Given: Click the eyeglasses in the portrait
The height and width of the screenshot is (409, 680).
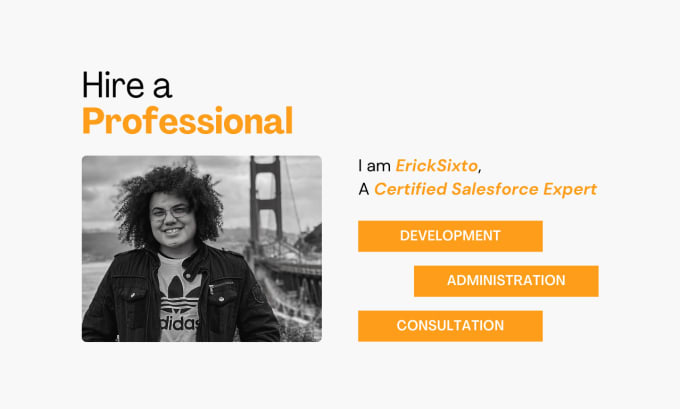Looking at the screenshot, I should coord(172,213).
